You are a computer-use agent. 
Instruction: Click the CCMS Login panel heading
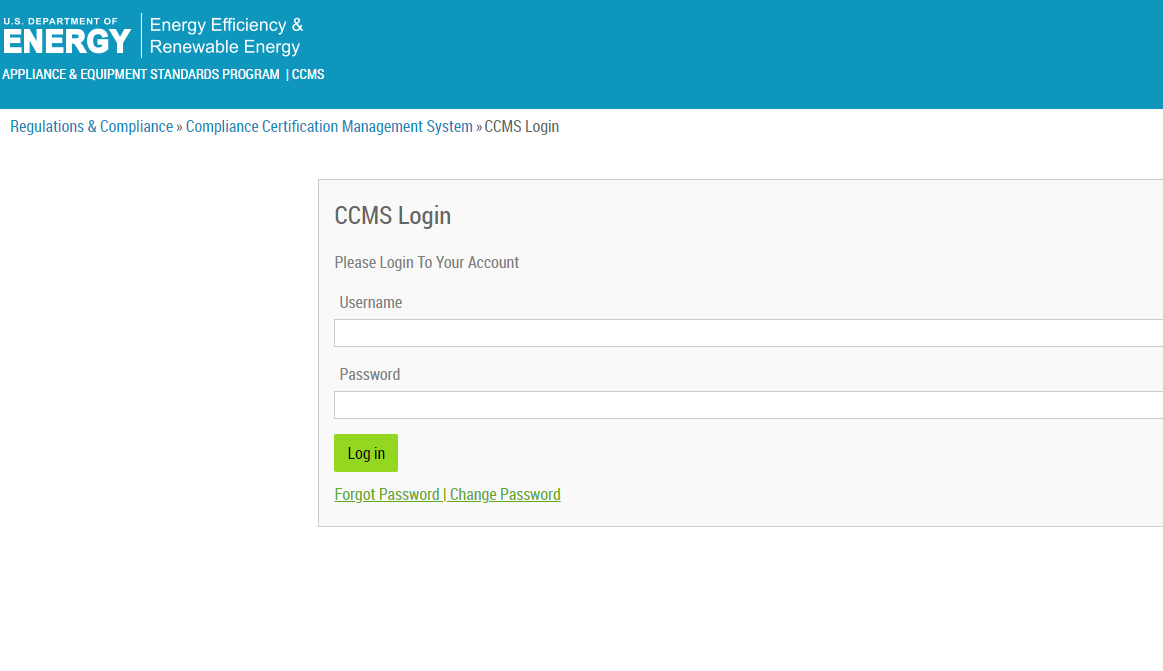click(392, 216)
